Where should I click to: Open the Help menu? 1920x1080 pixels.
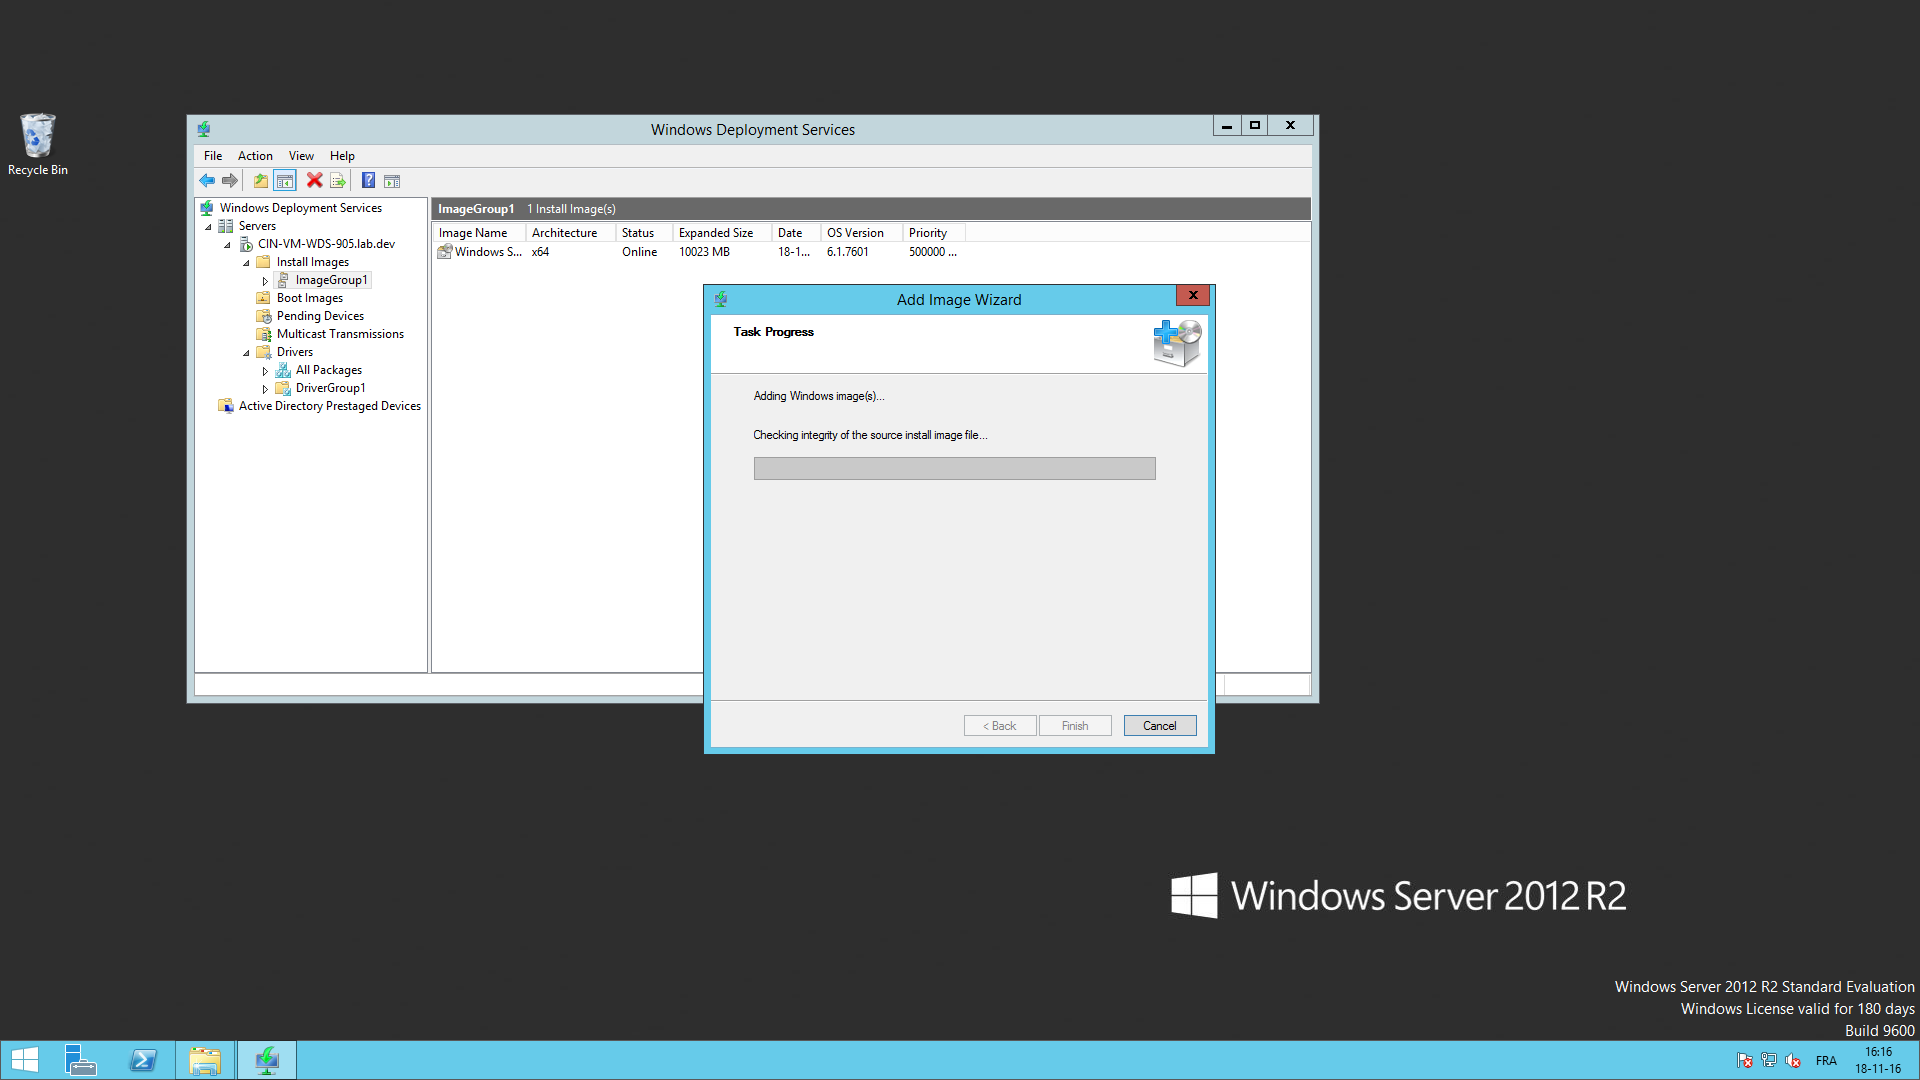pyautogui.click(x=342, y=156)
